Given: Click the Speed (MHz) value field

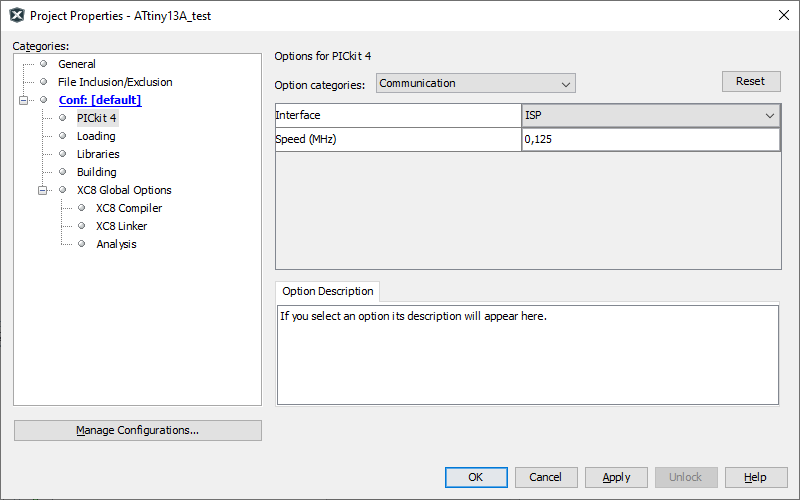Looking at the screenshot, I should pos(651,139).
